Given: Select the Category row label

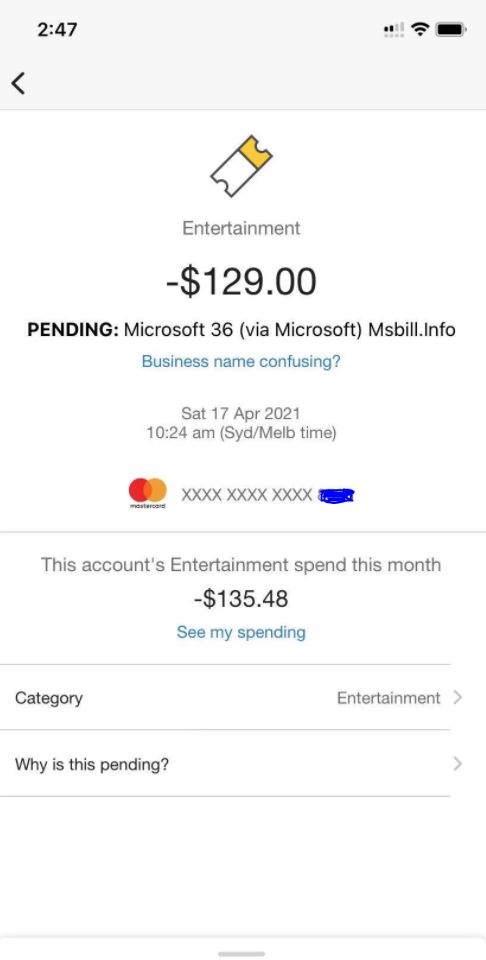Looking at the screenshot, I should (x=49, y=698).
